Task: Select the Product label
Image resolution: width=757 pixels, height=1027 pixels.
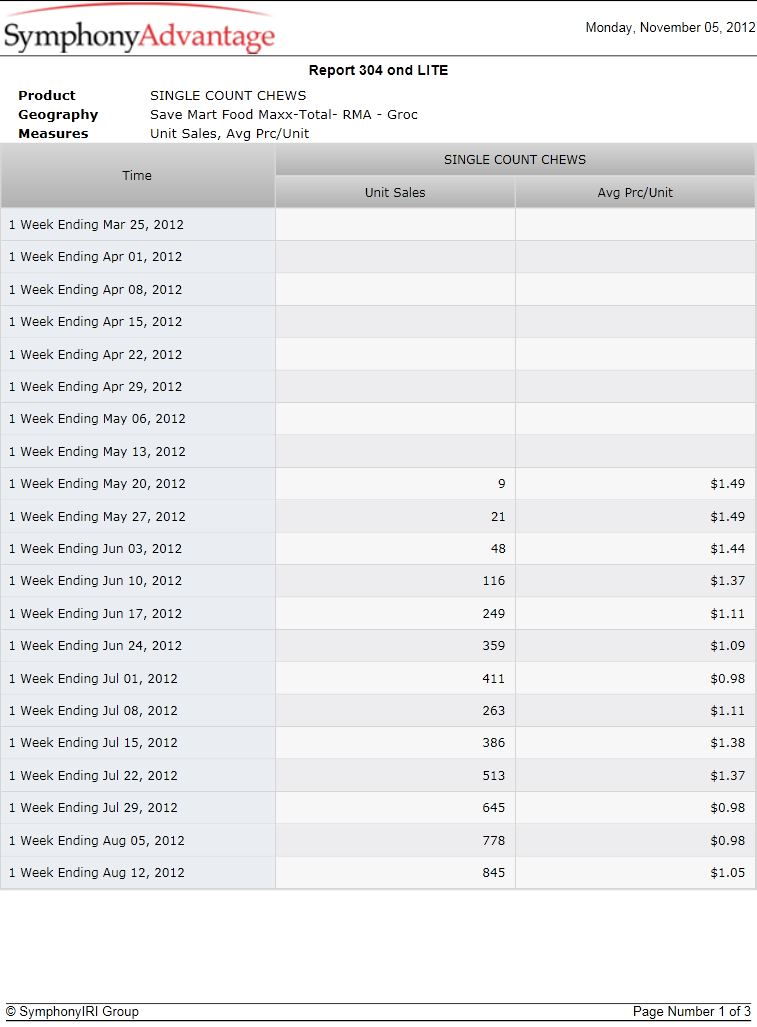Action: (x=46, y=96)
